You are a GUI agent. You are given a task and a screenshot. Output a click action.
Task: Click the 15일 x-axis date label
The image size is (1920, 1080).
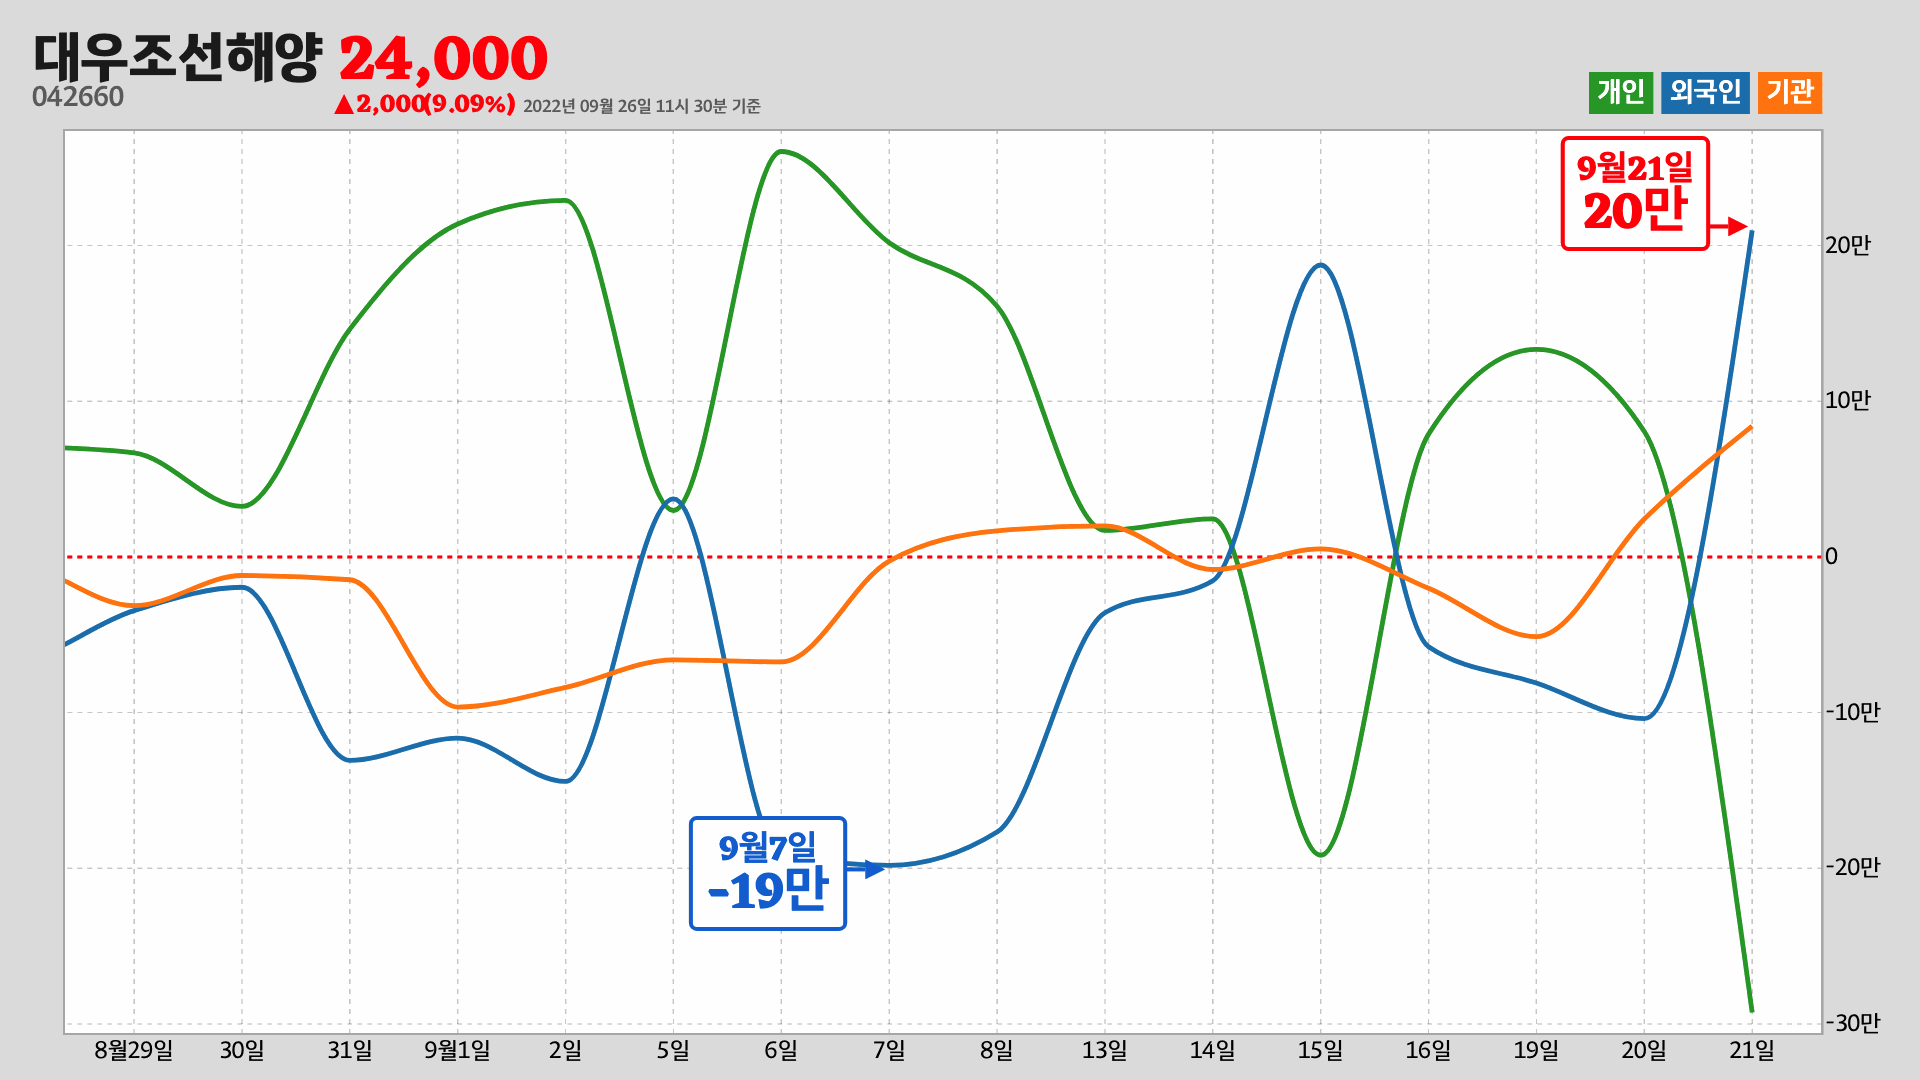point(1320,1050)
